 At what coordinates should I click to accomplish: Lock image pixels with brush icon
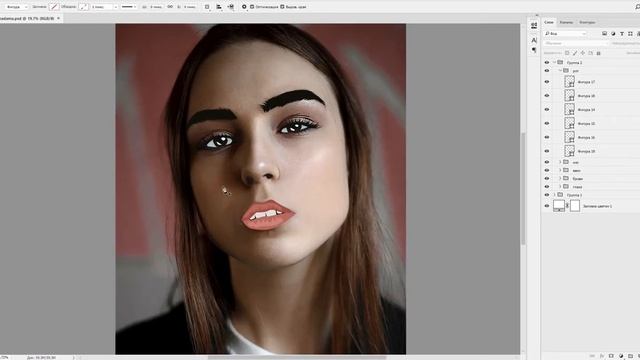coord(575,53)
